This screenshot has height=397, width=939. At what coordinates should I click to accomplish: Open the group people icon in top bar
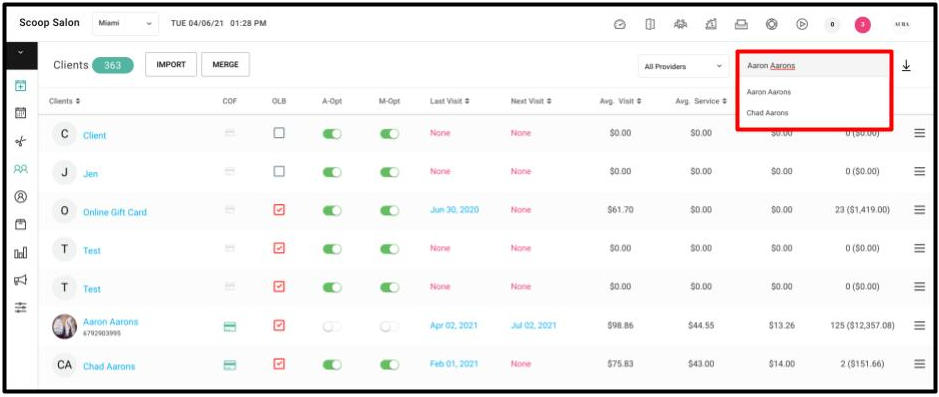680,24
